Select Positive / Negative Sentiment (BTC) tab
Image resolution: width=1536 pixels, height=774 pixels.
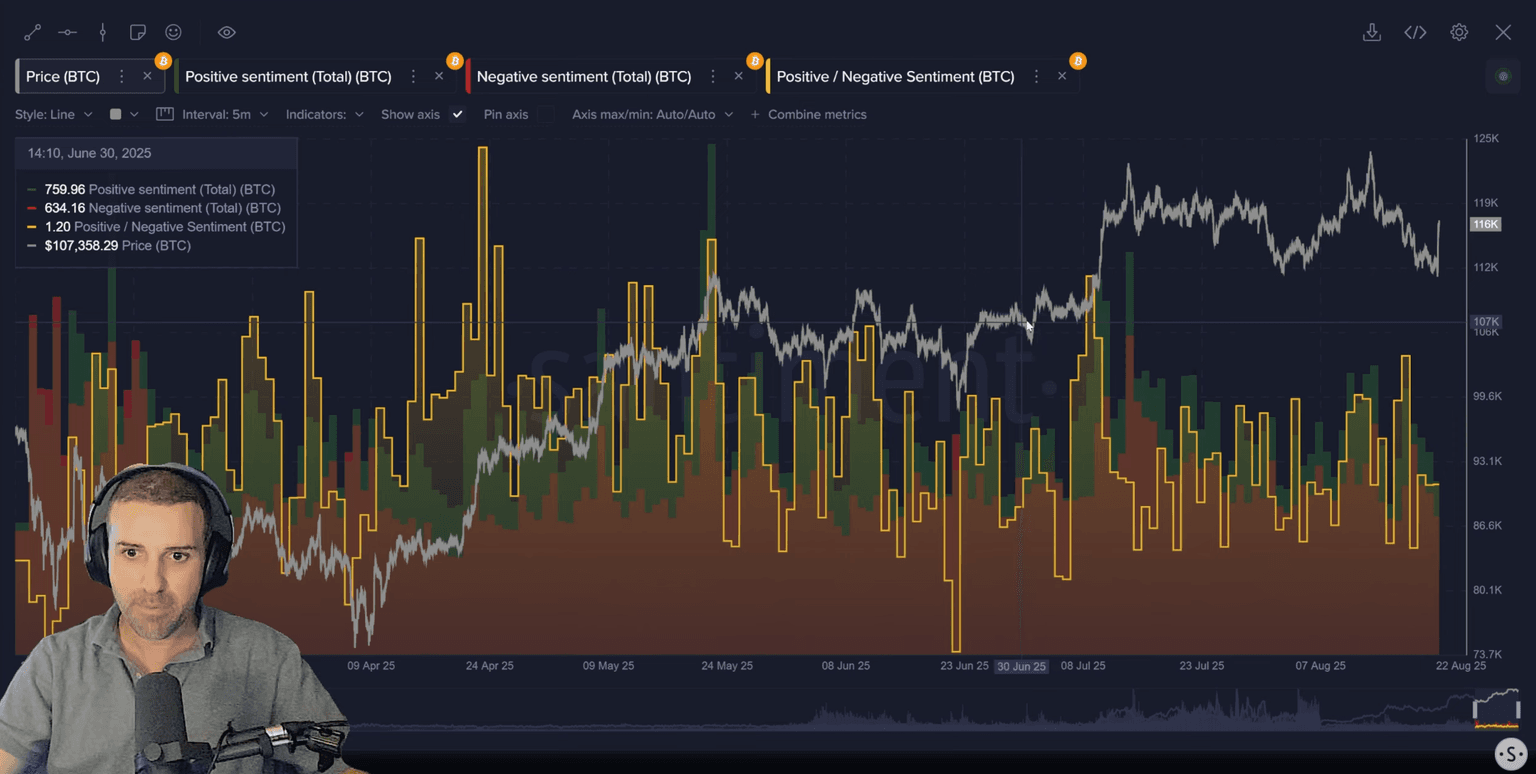(x=894, y=77)
